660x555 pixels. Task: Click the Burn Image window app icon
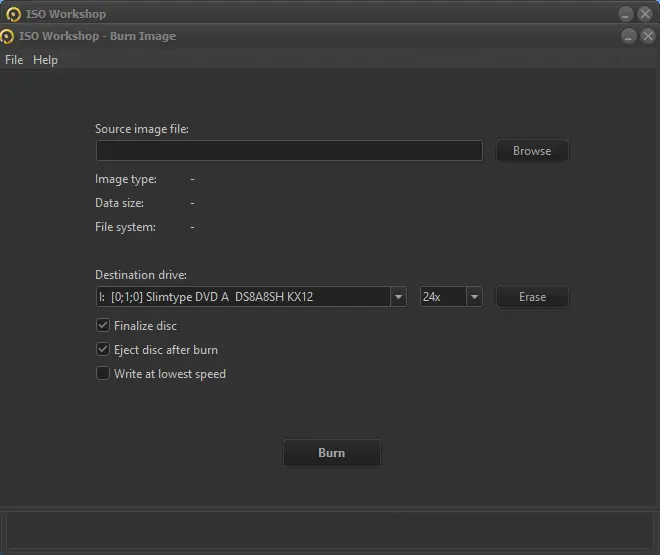7,37
